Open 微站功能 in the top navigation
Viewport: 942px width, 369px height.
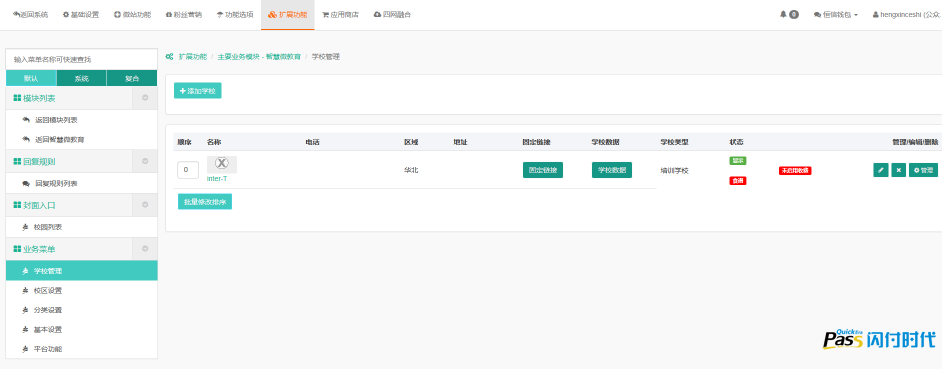pyautogui.click(x=132, y=14)
